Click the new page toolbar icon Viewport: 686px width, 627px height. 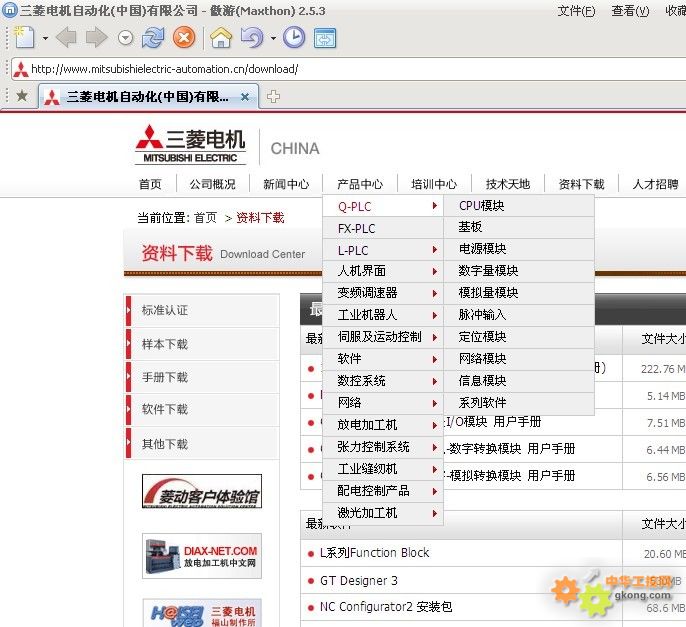pyautogui.click(x=24, y=38)
